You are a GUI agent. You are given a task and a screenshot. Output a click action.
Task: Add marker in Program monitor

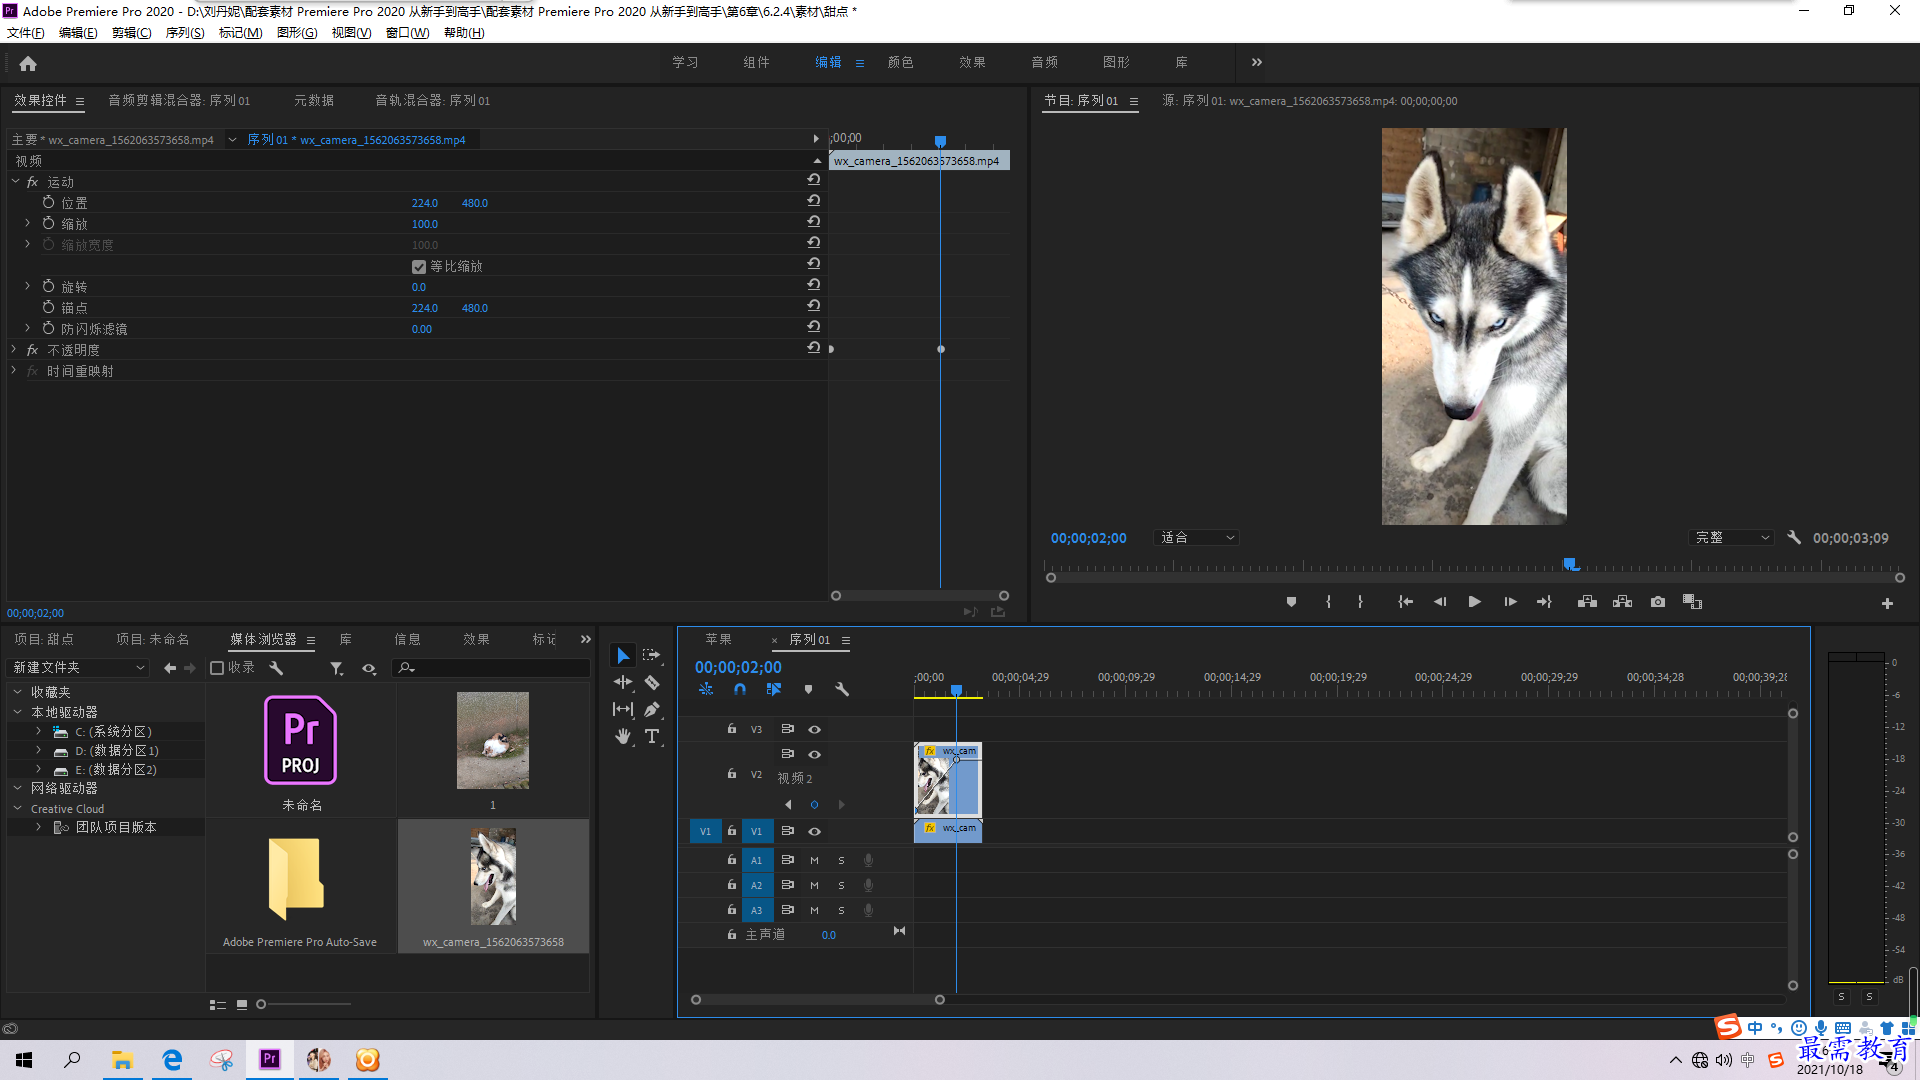[x=1291, y=602]
